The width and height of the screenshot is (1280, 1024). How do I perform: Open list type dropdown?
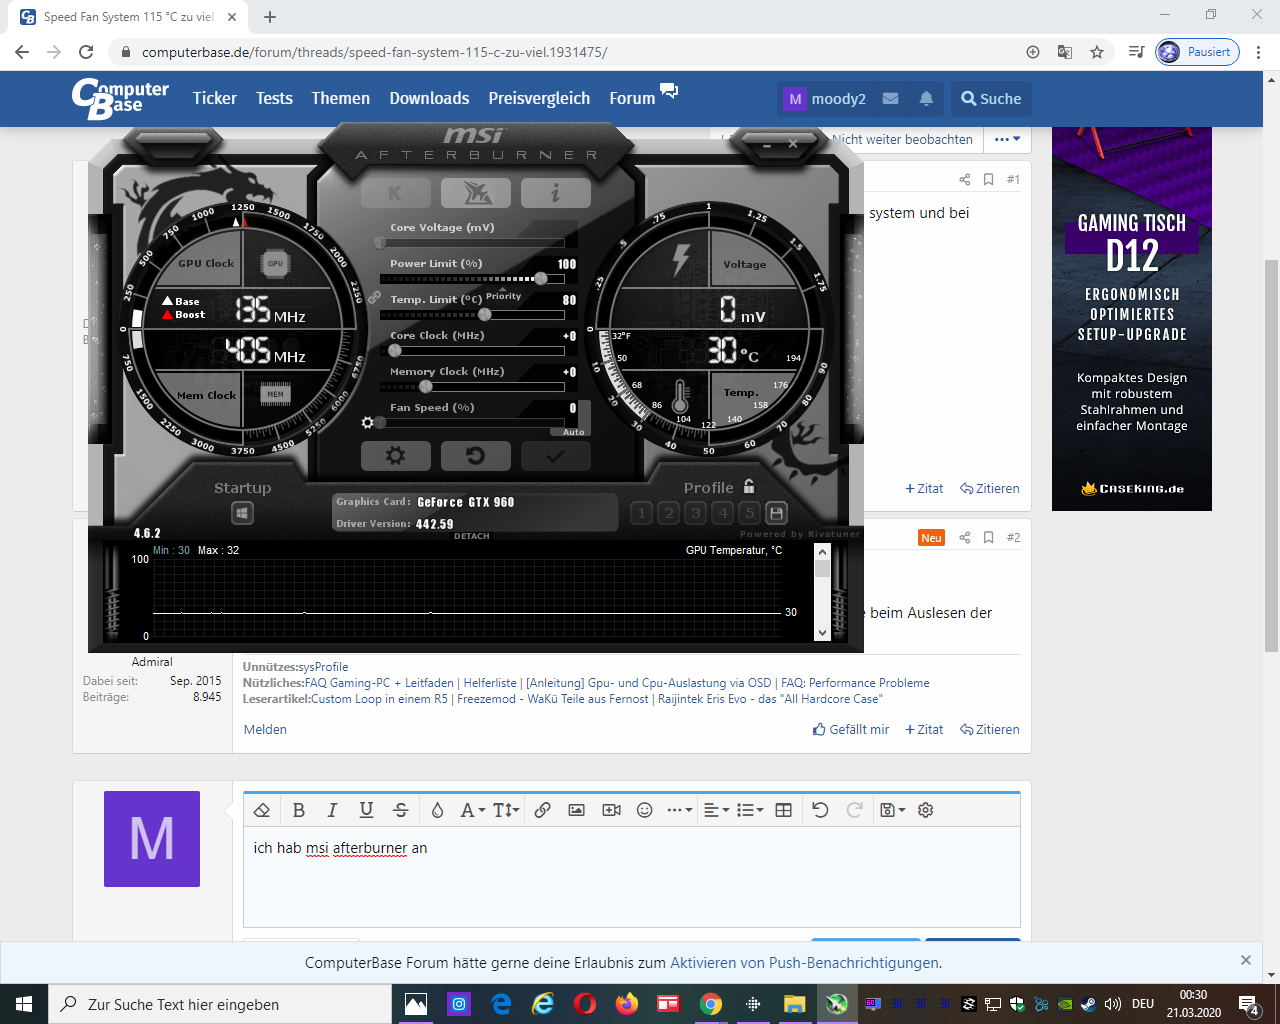tap(750, 810)
